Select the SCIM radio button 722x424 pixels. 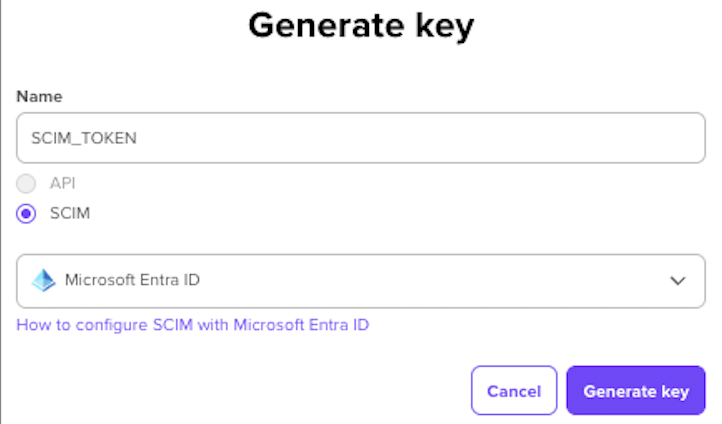(x=28, y=213)
